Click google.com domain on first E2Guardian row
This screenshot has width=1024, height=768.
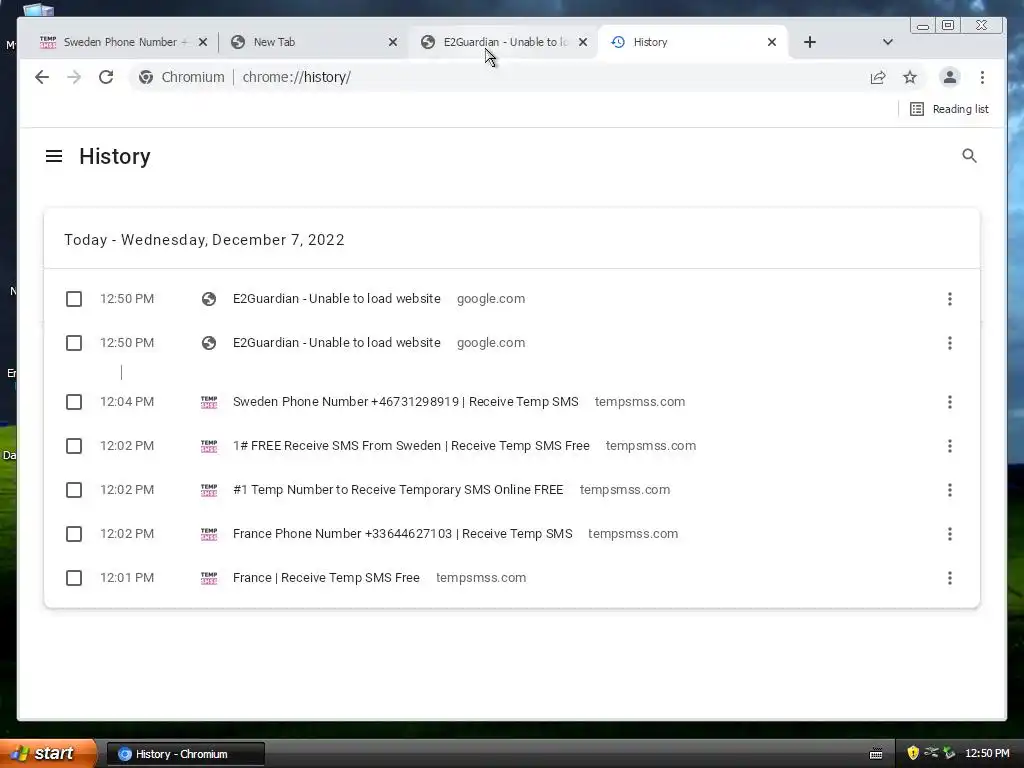(490, 298)
